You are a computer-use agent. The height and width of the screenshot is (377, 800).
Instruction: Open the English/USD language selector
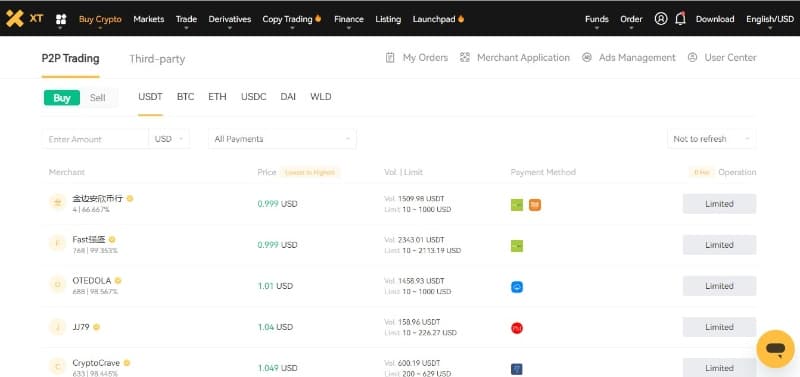point(770,19)
